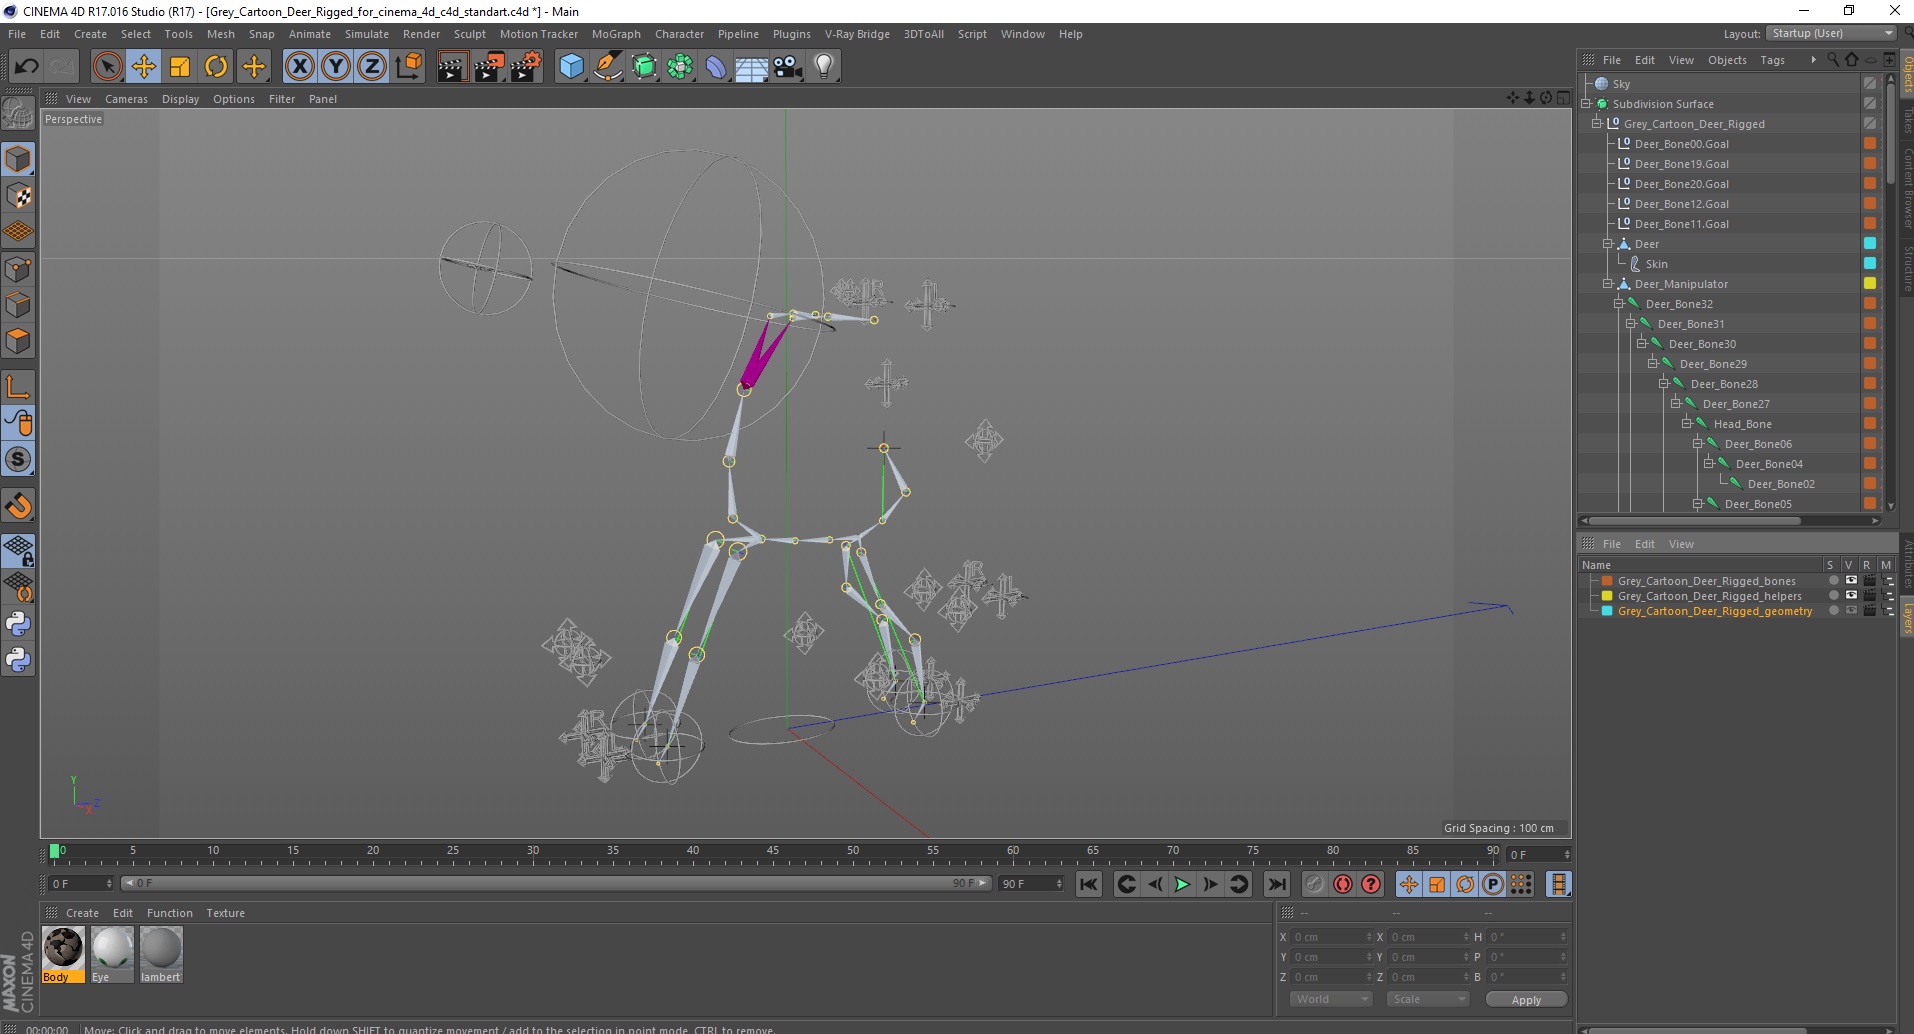
Task: Switch to Texture mode
Action: pyautogui.click(x=18, y=196)
